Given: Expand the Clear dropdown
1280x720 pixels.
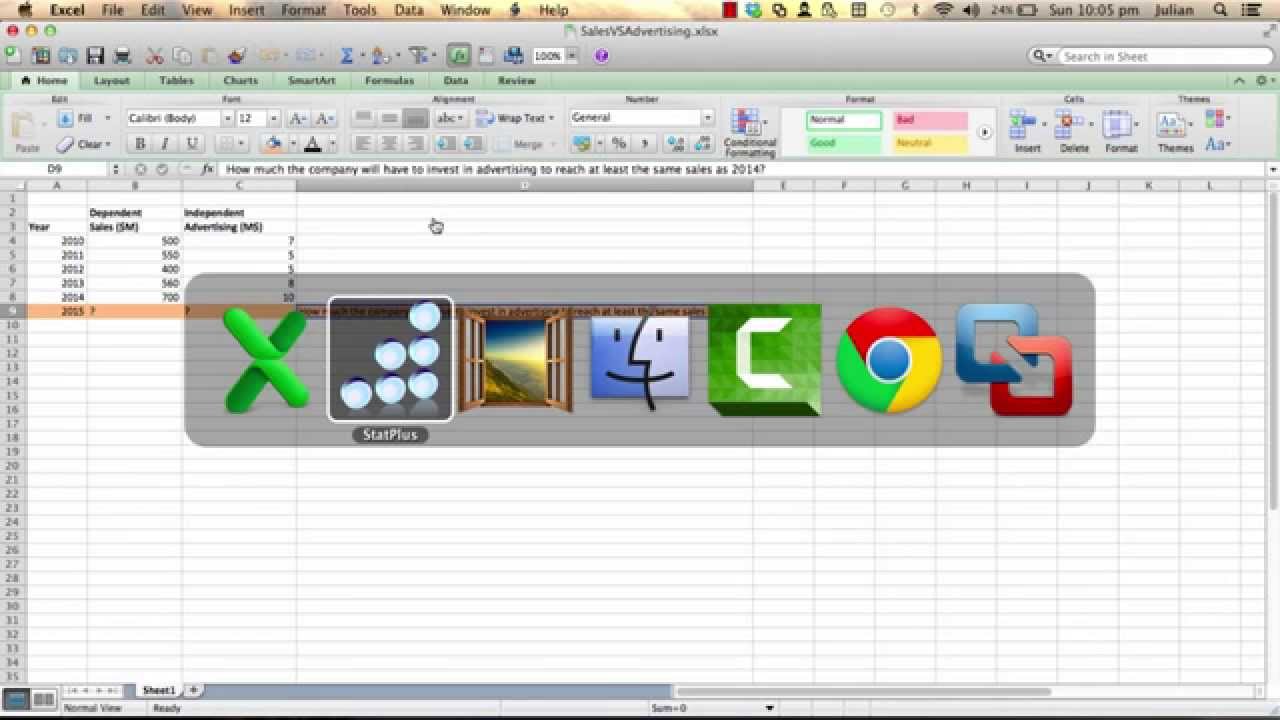Looking at the screenshot, I should (109, 144).
